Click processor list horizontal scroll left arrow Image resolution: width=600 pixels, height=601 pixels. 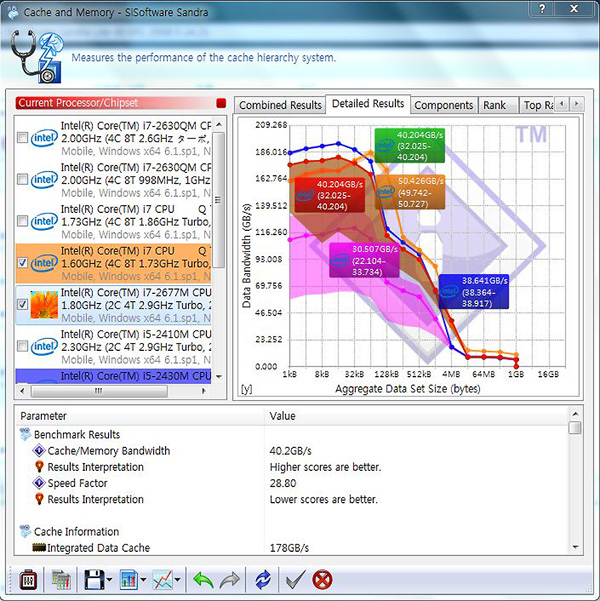coord(22,391)
